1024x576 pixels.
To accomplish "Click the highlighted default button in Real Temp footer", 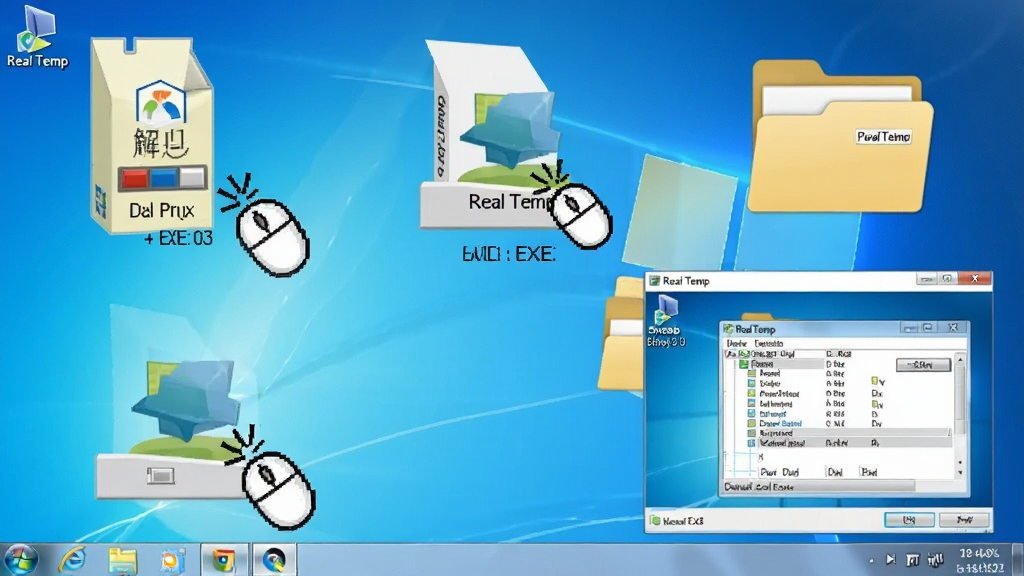I will [908, 520].
